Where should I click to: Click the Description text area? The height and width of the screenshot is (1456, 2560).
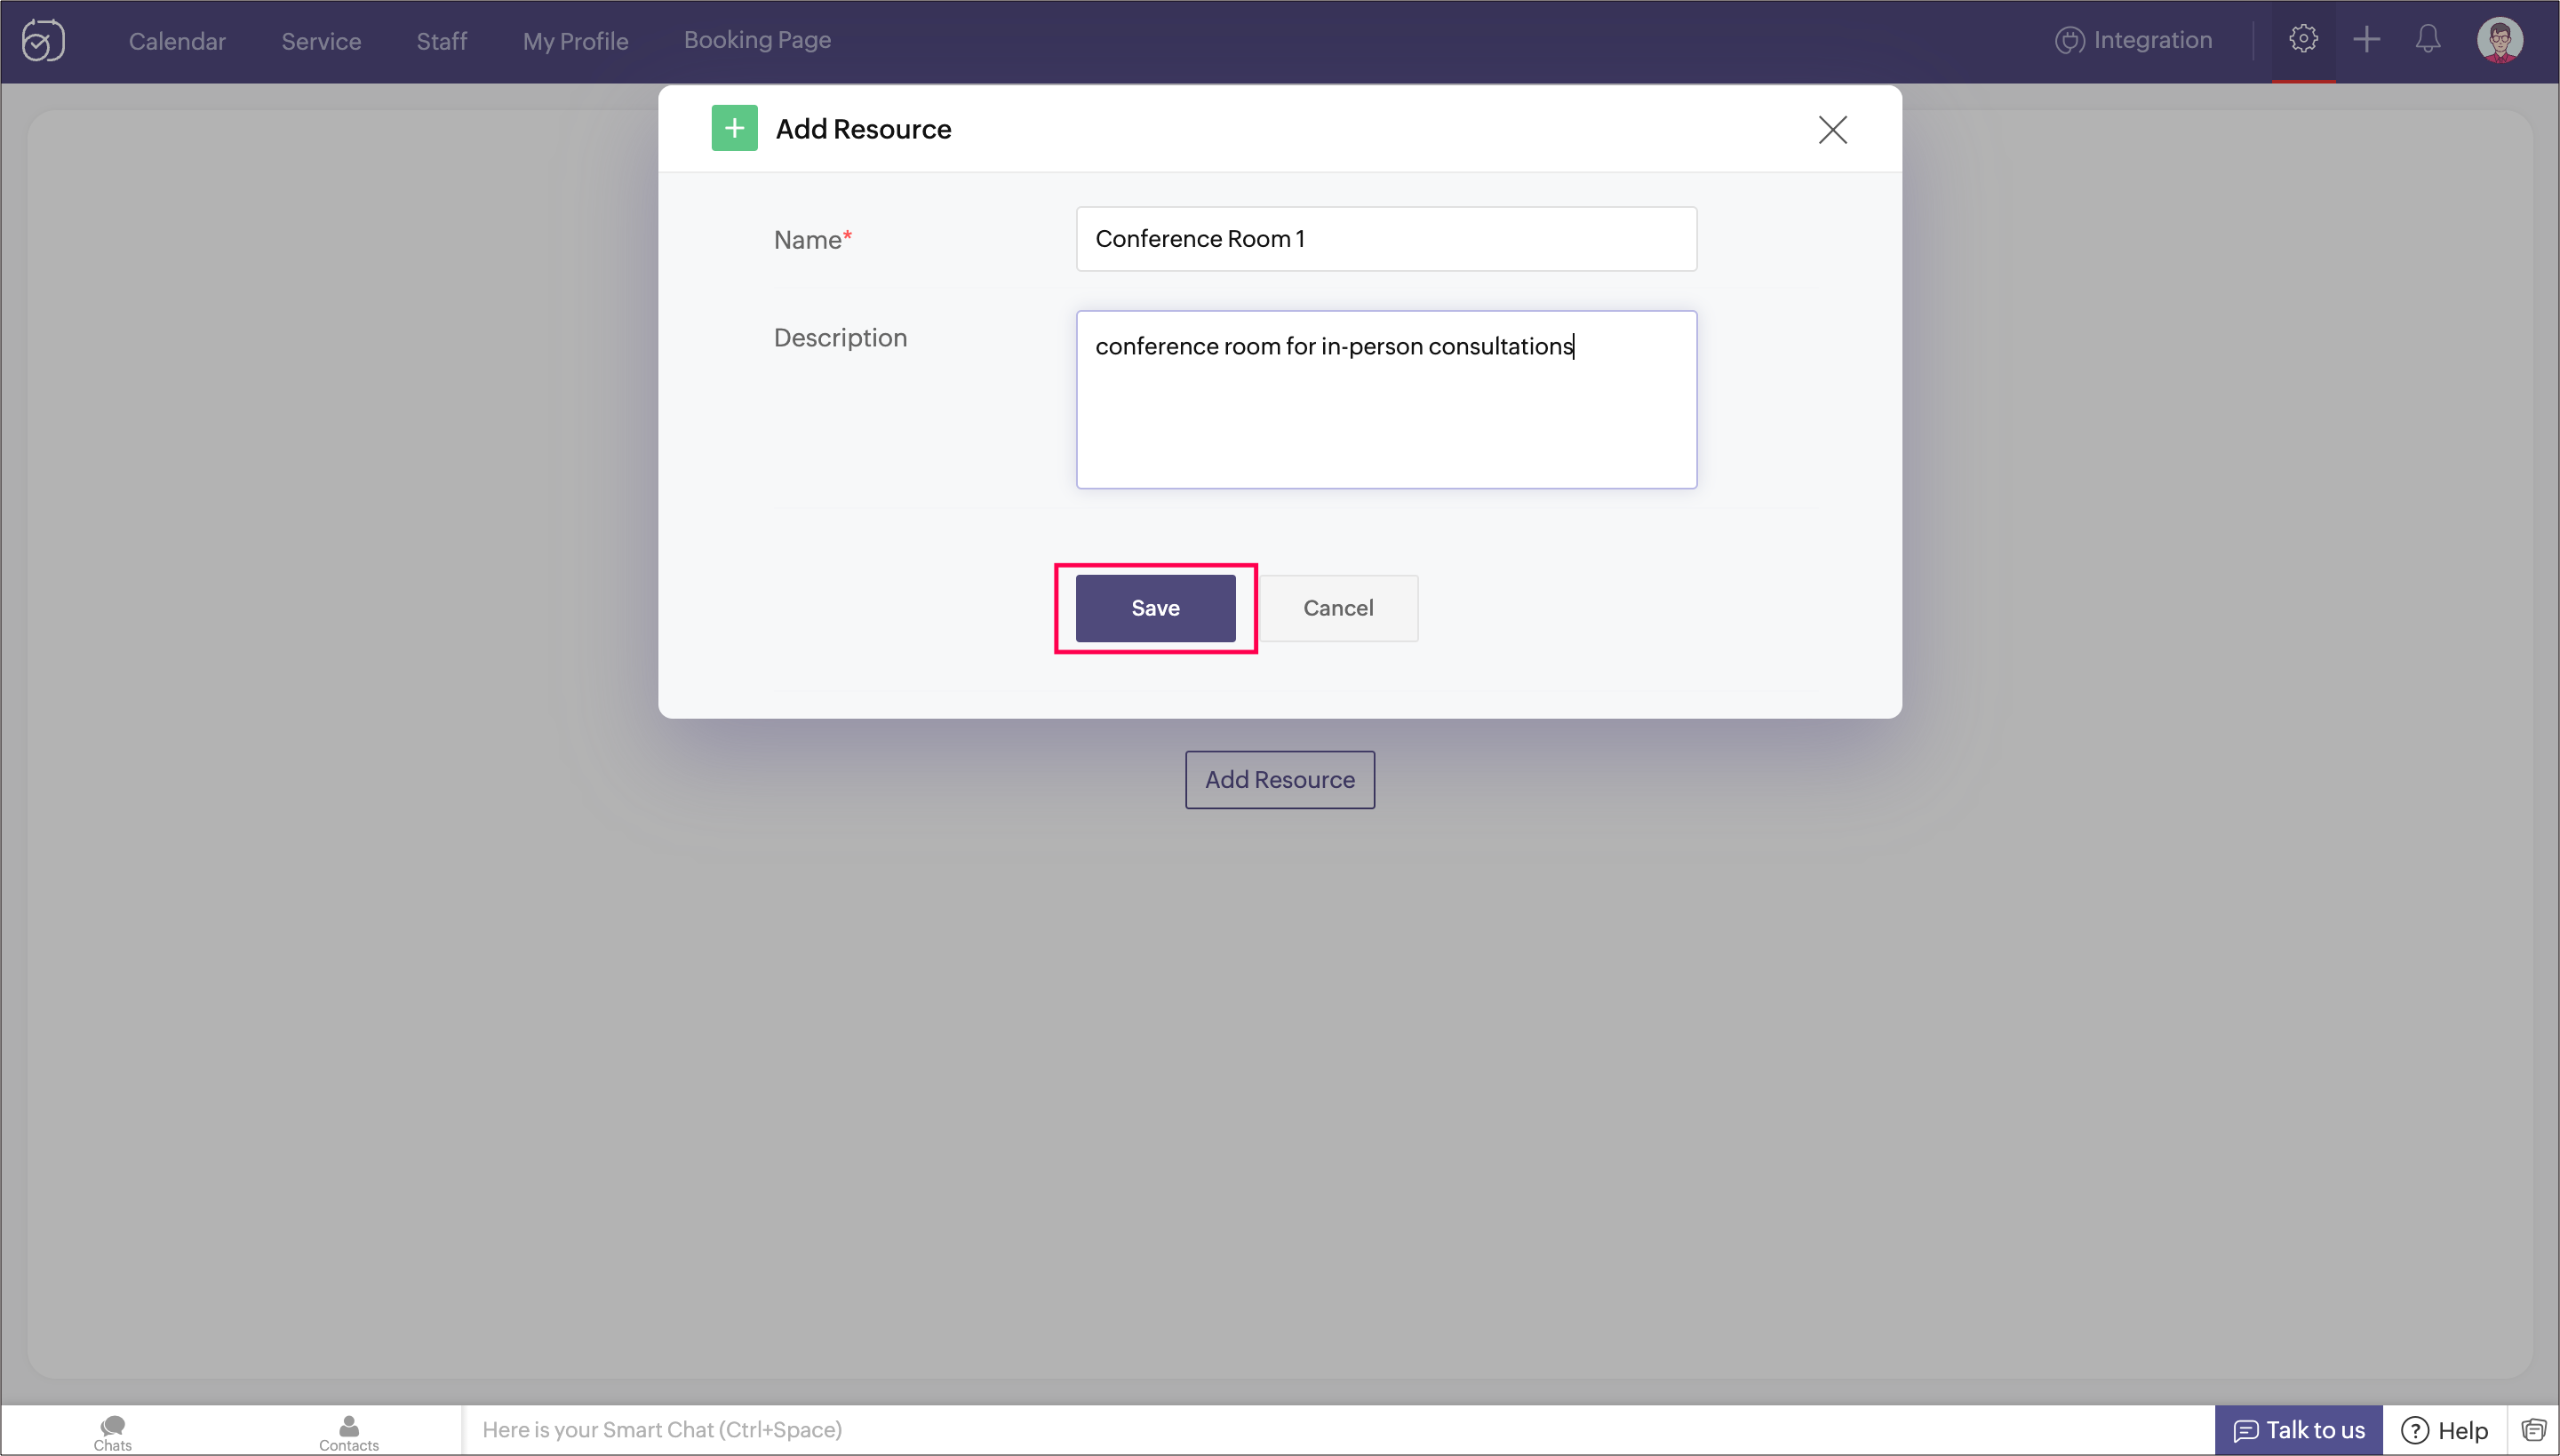[x=1386, y=400]
